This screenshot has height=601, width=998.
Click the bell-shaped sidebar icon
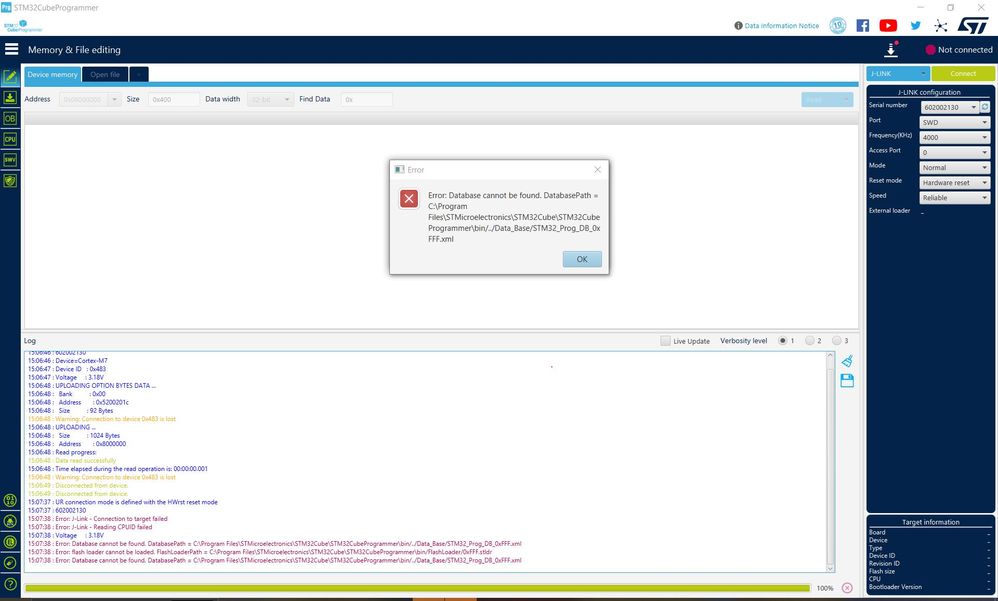coord(10,521)
